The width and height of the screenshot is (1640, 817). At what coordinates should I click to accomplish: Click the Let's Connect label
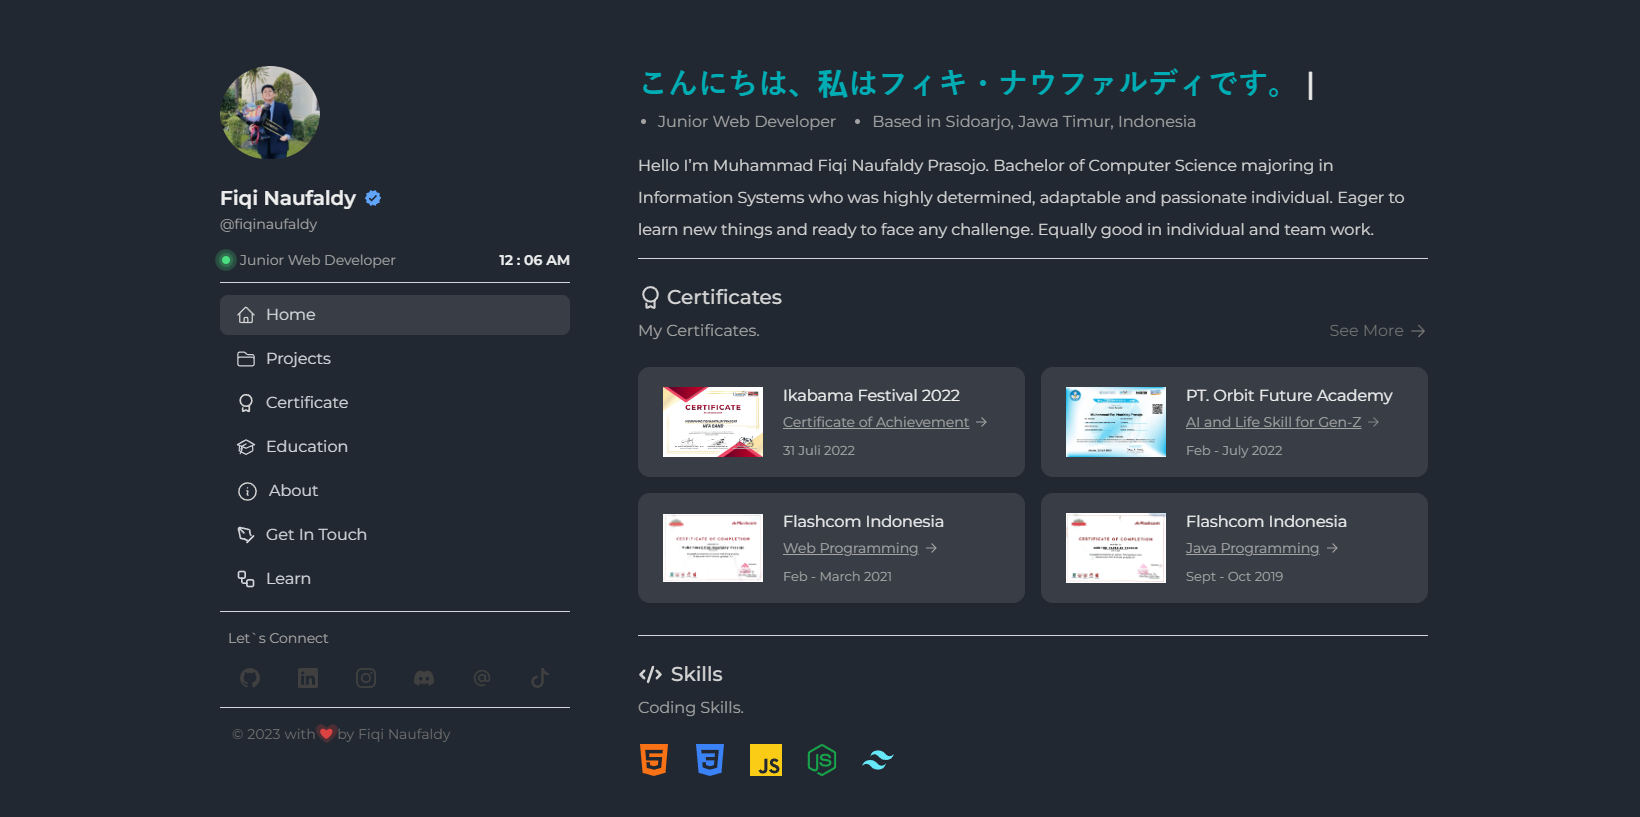point(278,638)
